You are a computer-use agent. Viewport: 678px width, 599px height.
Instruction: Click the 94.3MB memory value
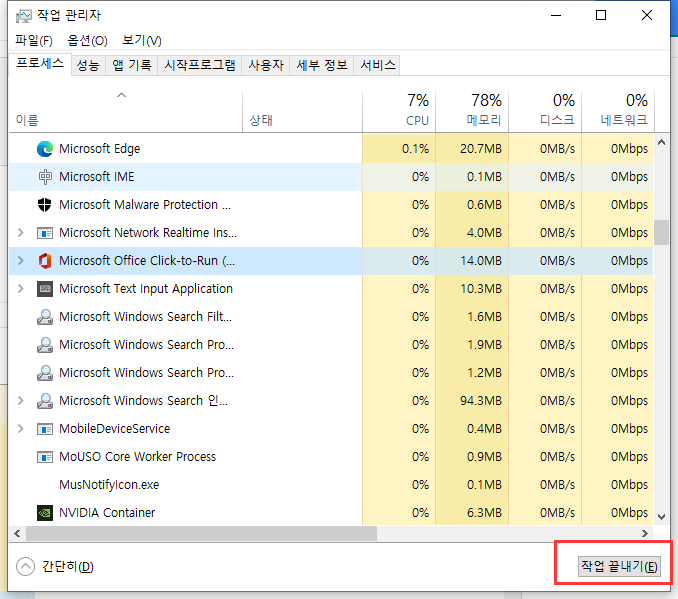click(x=481, y=401)
